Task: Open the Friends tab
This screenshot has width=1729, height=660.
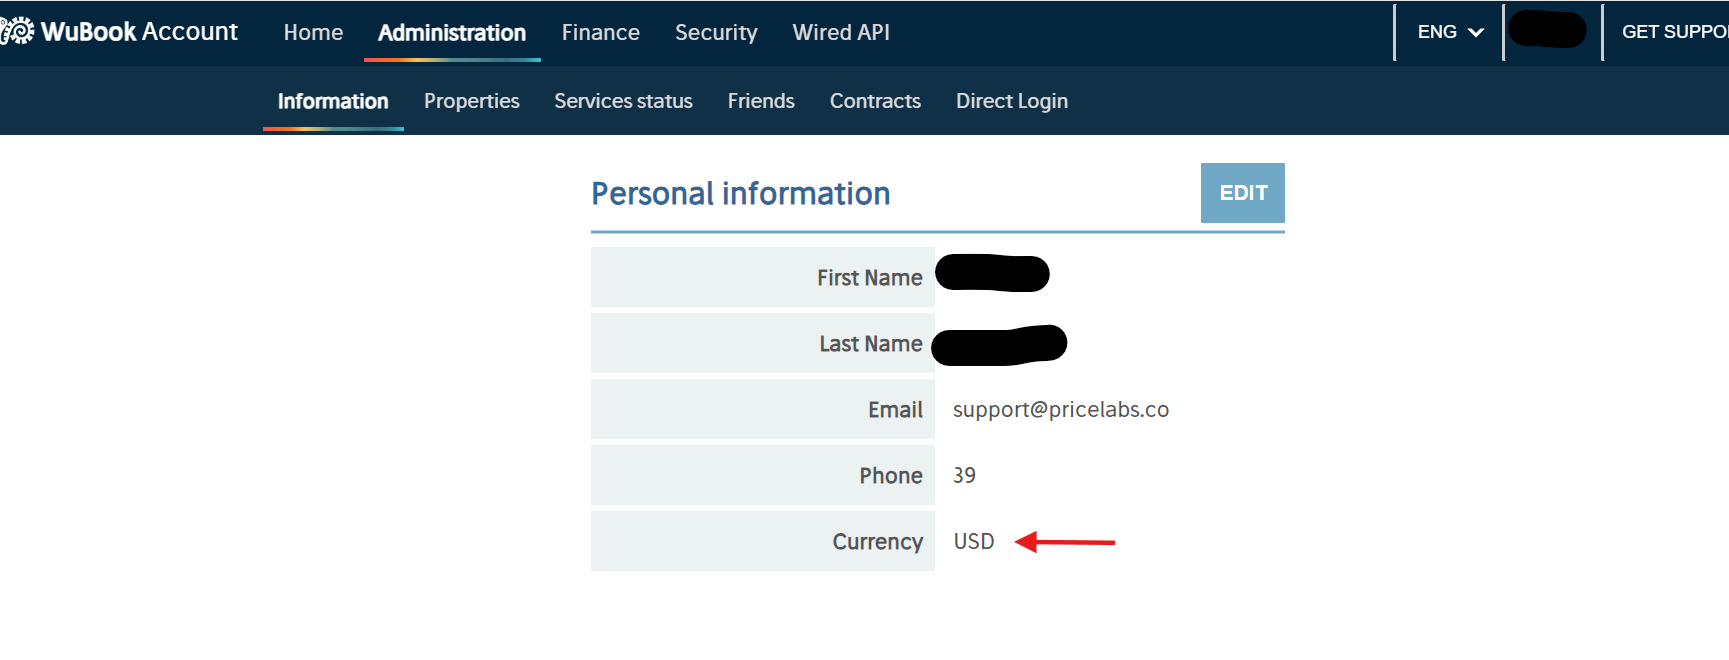Action: (761, 101)
